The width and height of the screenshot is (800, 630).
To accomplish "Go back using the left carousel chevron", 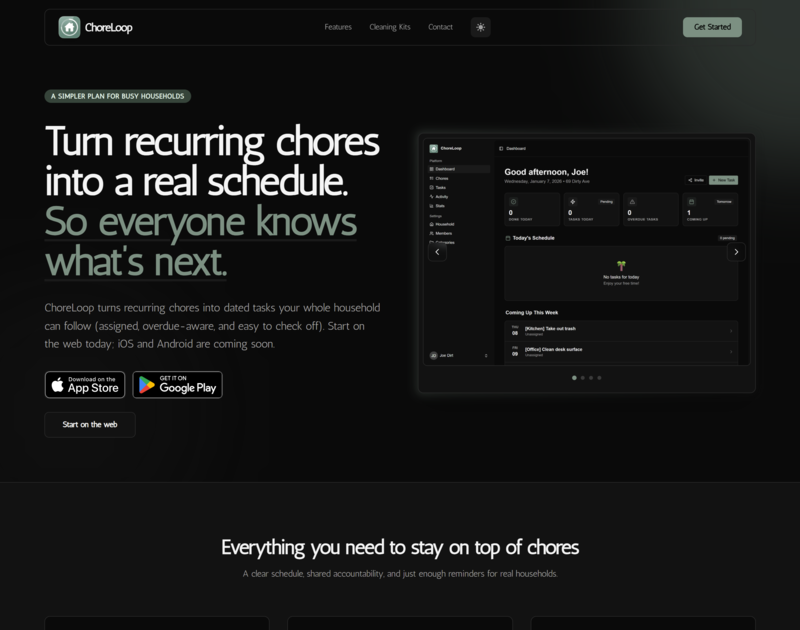I will click(x=436, y=252).
